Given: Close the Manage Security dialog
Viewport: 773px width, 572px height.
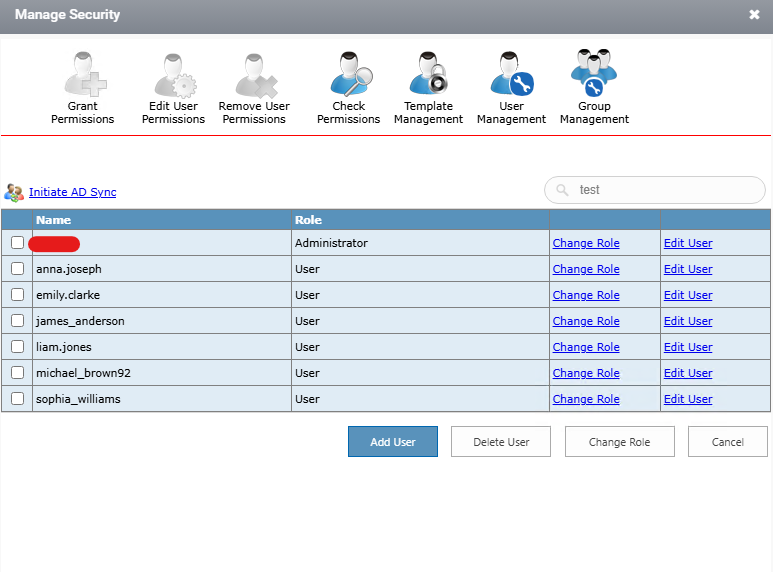Looking at the screenshot, I should coord(754,14).
